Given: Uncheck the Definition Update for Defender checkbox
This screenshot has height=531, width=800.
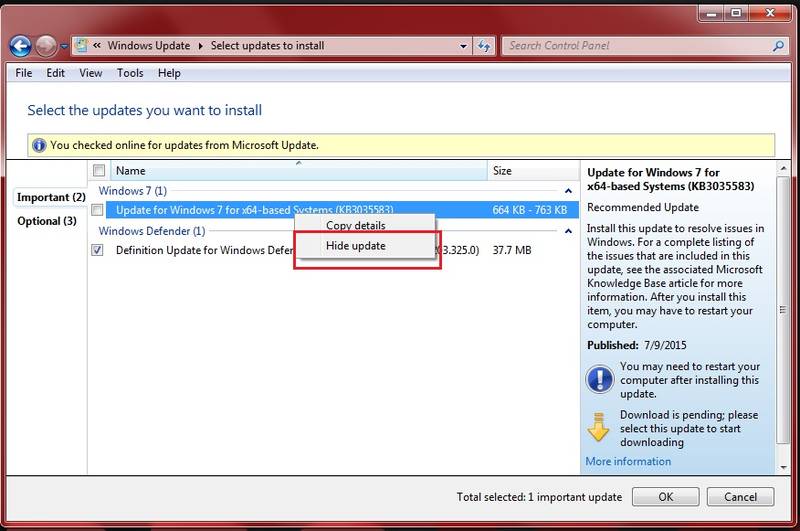Looking at the screenshot, I should 97,250.
